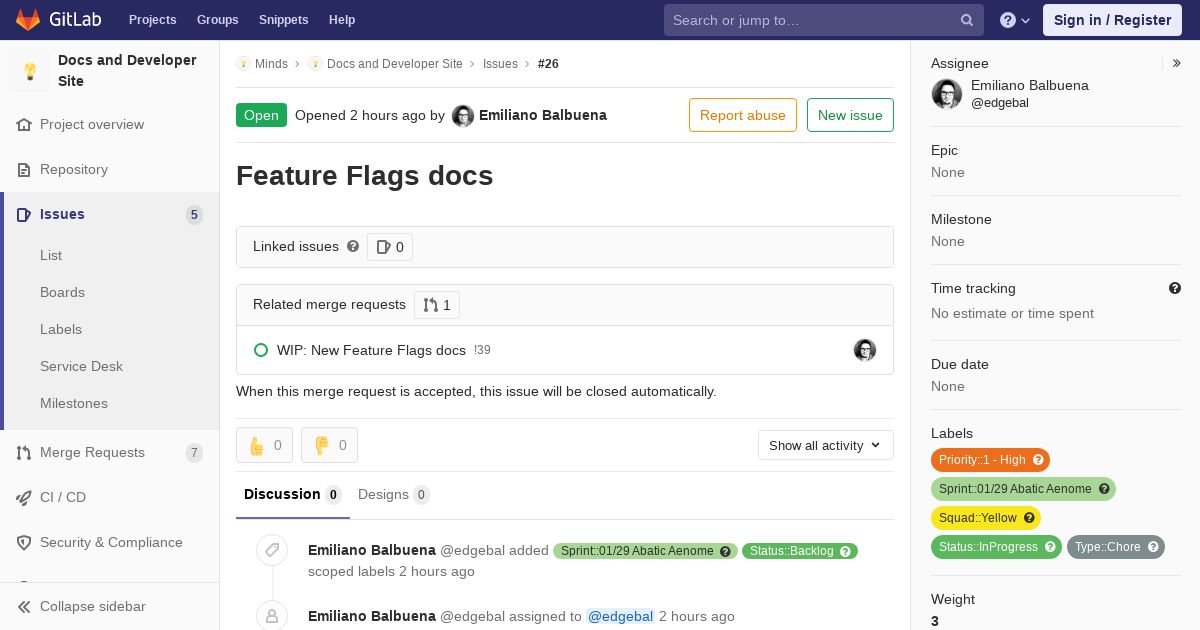
Task: Open the Groups menu
Action: [217, 20]
